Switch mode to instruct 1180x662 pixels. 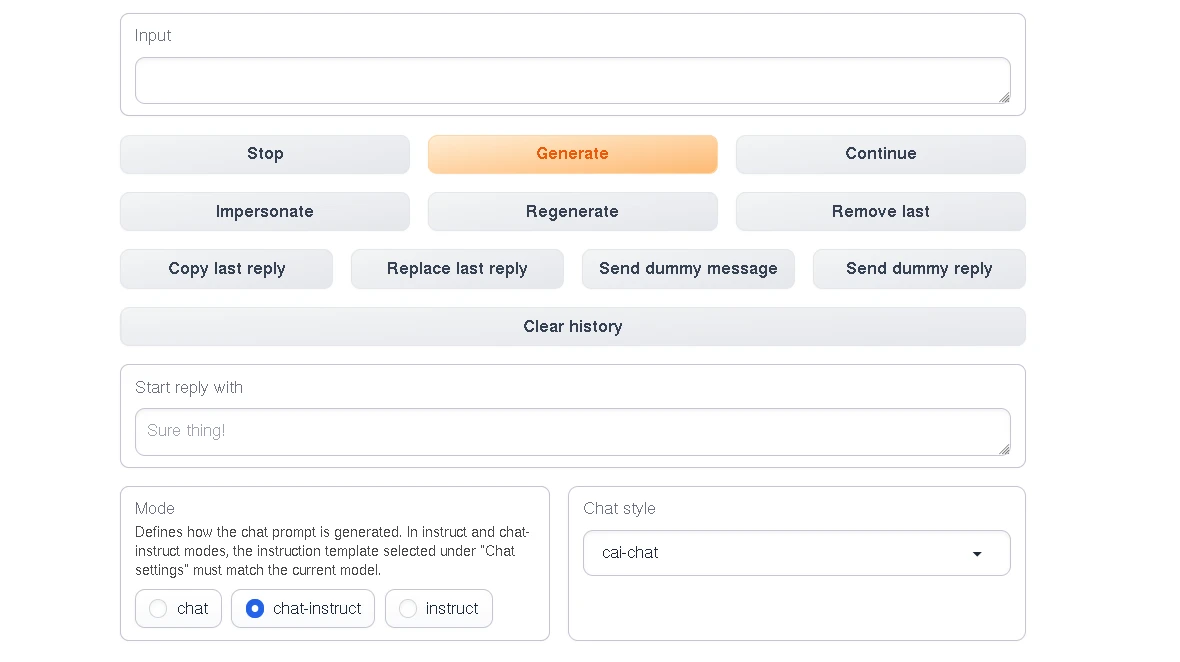[408, 608]
